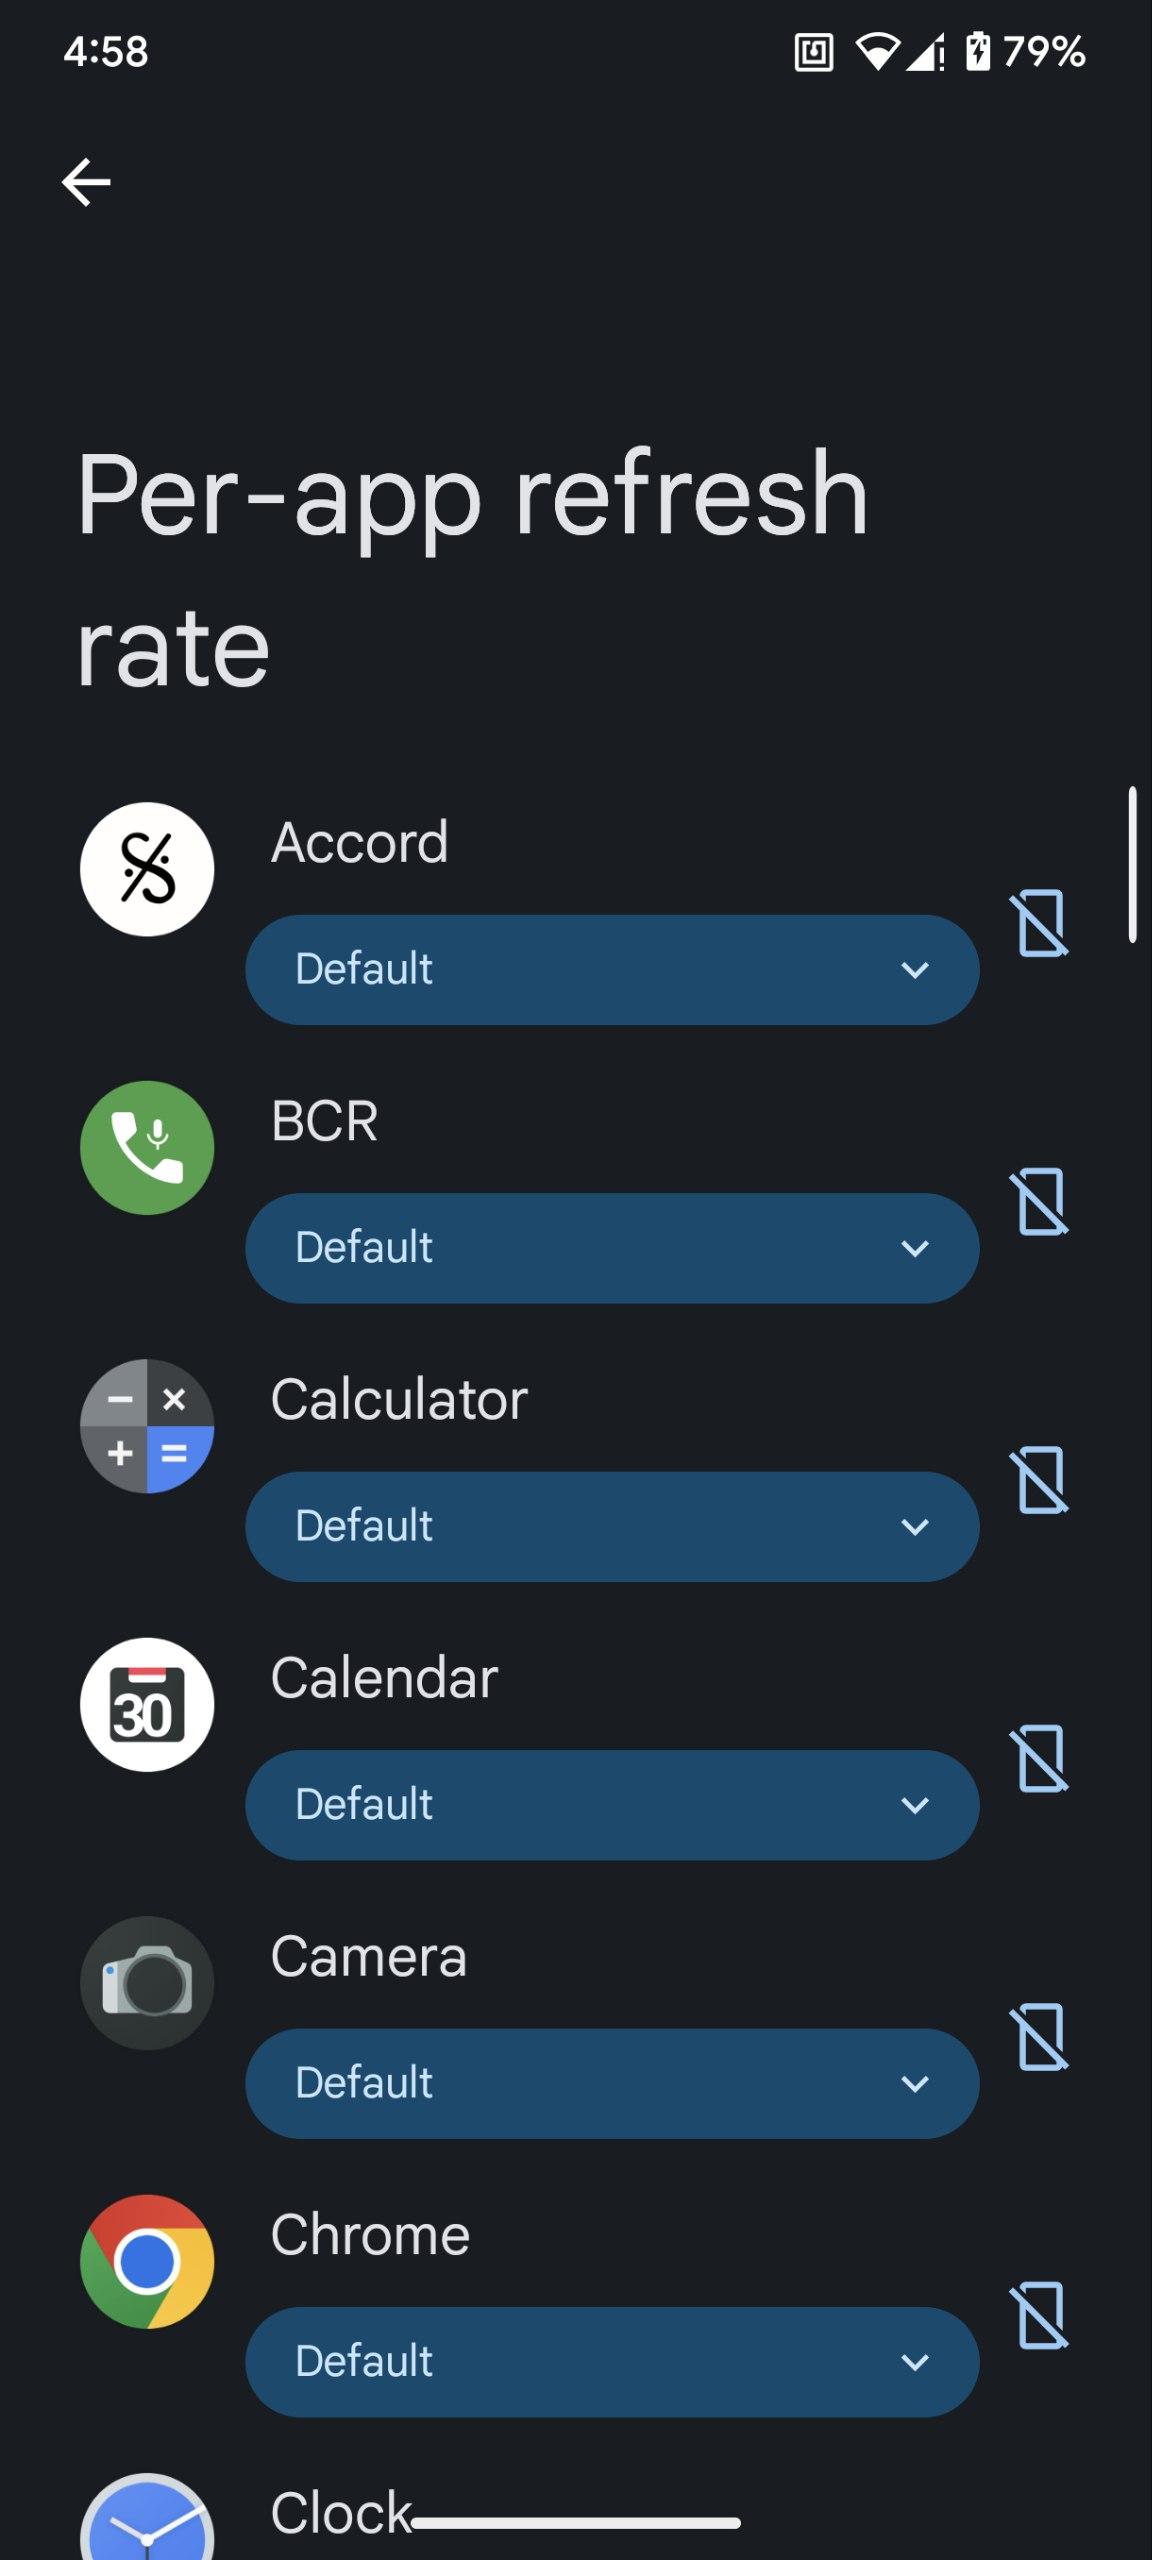Tap the Calculator app icon
This screenshot has height=2560, width=1152.
147,1426
